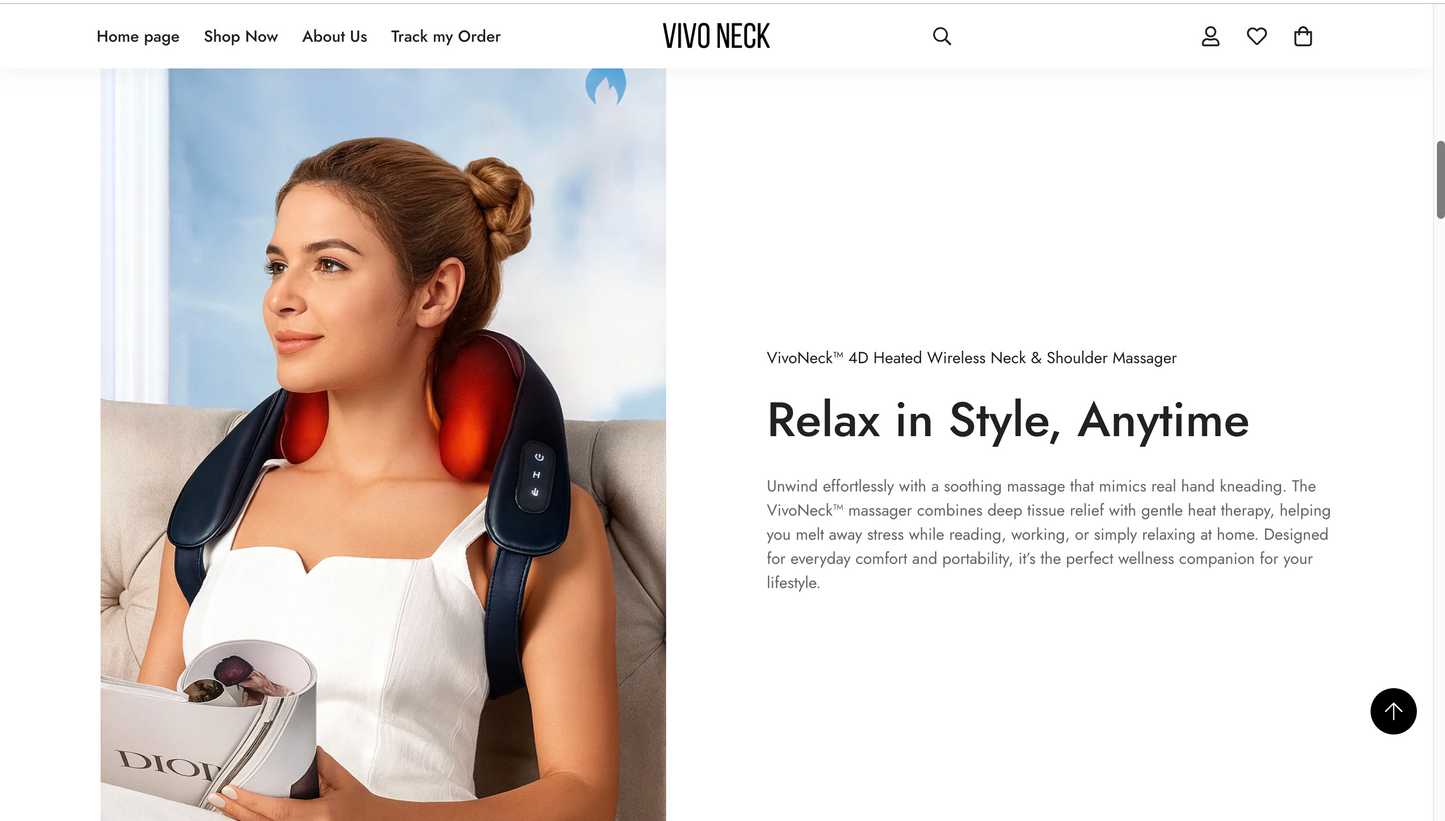1445x821 pixels.
Task: Click the VIVO NECK logo
Action: pyautogui.click(x=716, y=36)
